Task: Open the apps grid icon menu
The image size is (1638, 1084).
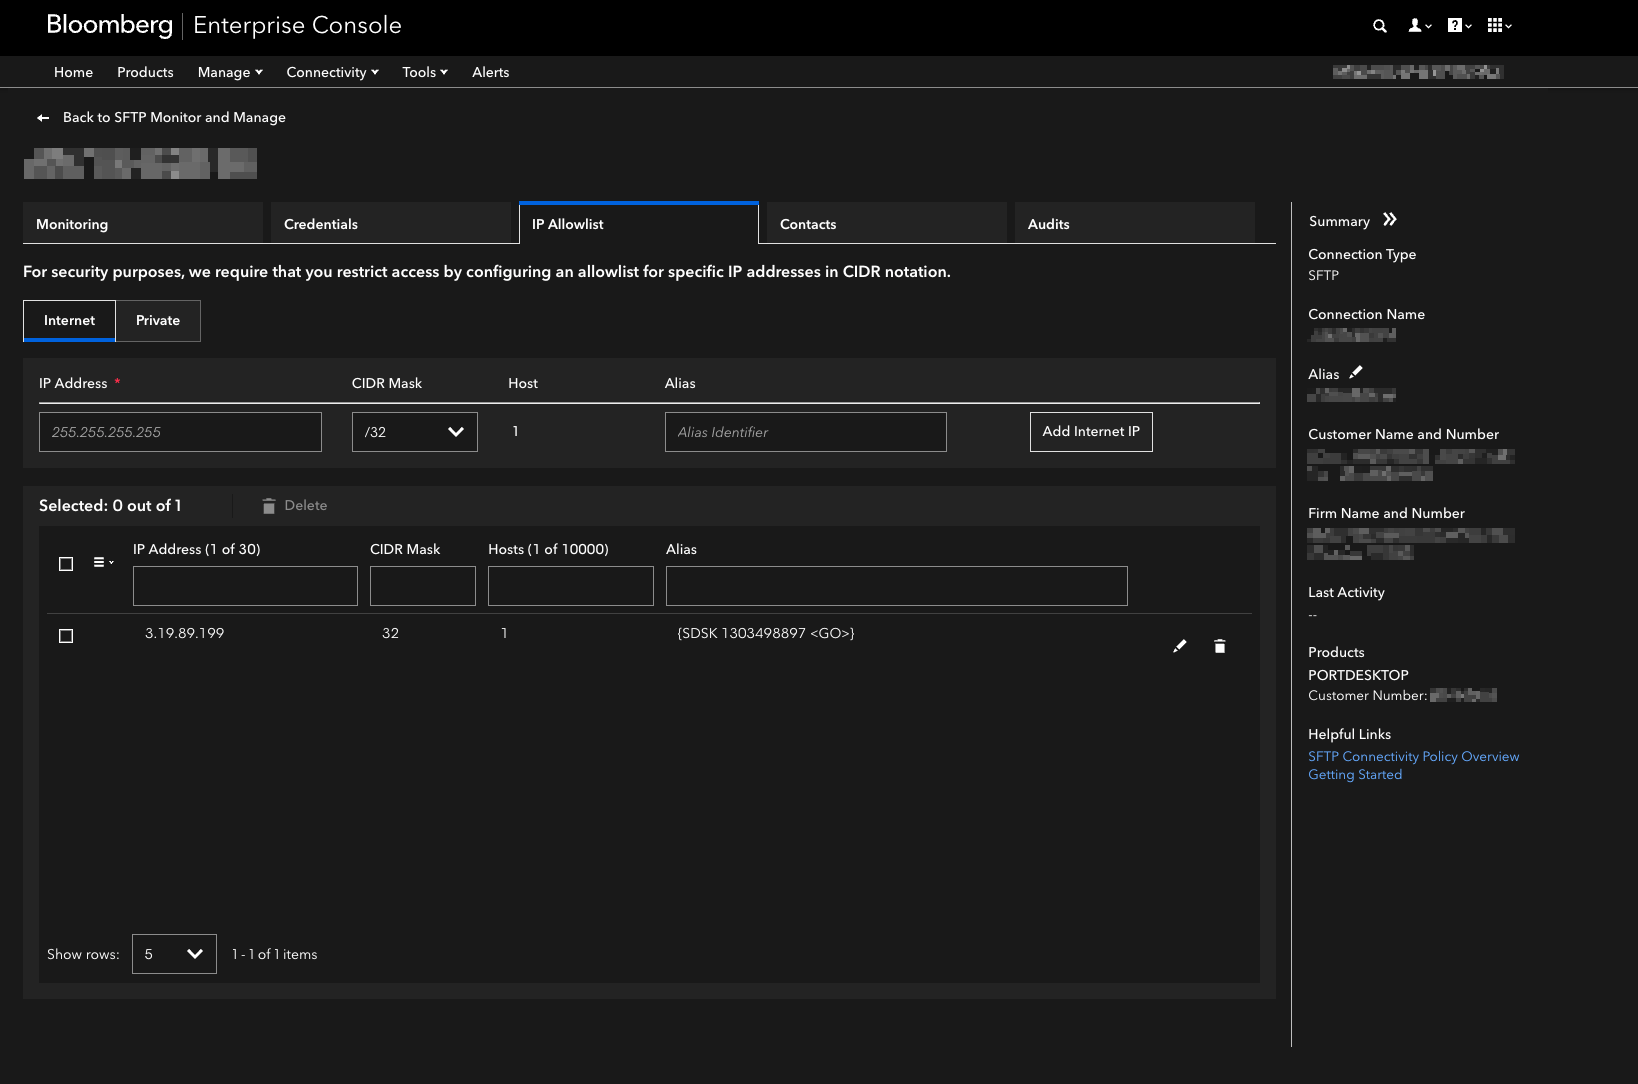Action: click(1499, 26)
